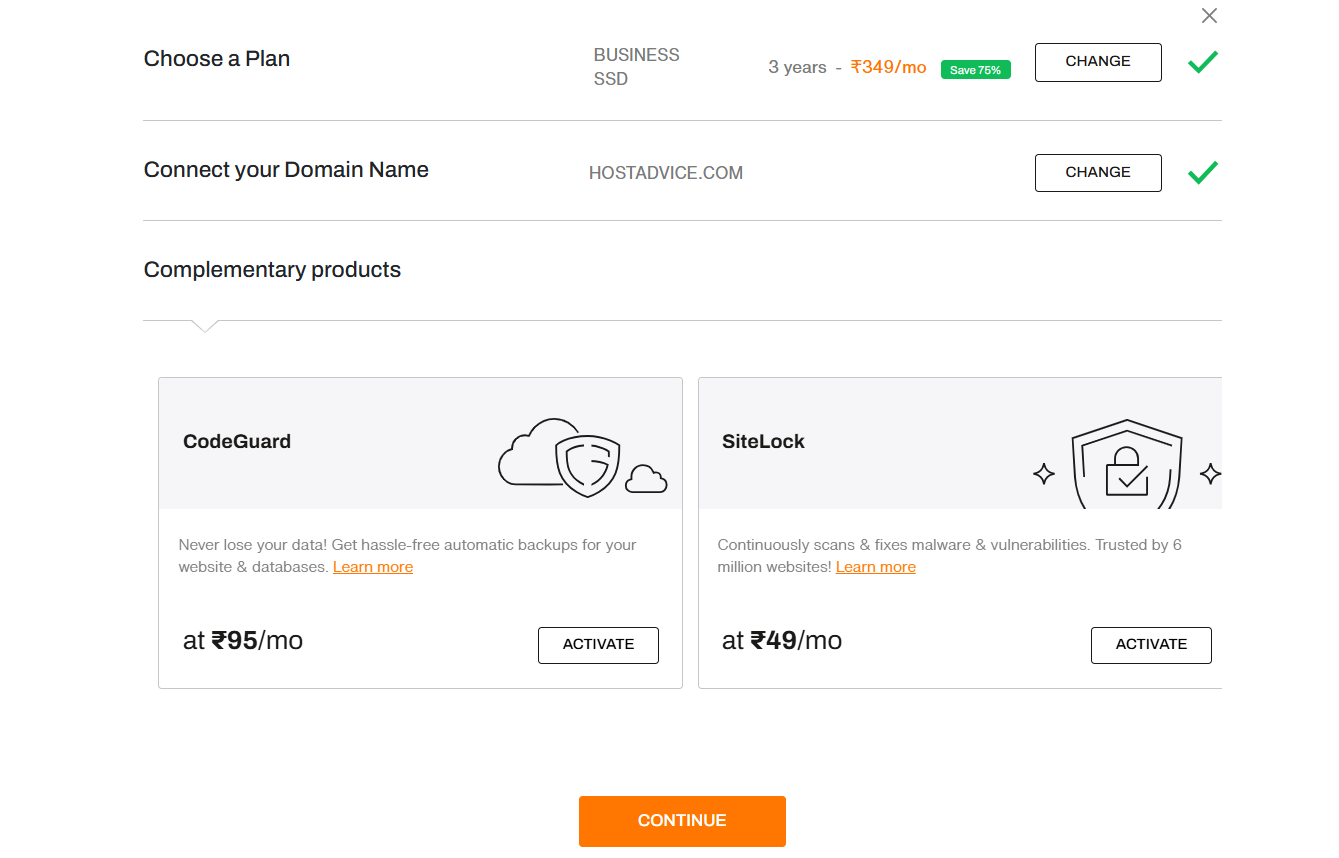Click the HOSTADVICE.COM domain text
This screenshot has height=858, width=1339.
(x=666, y=173)
